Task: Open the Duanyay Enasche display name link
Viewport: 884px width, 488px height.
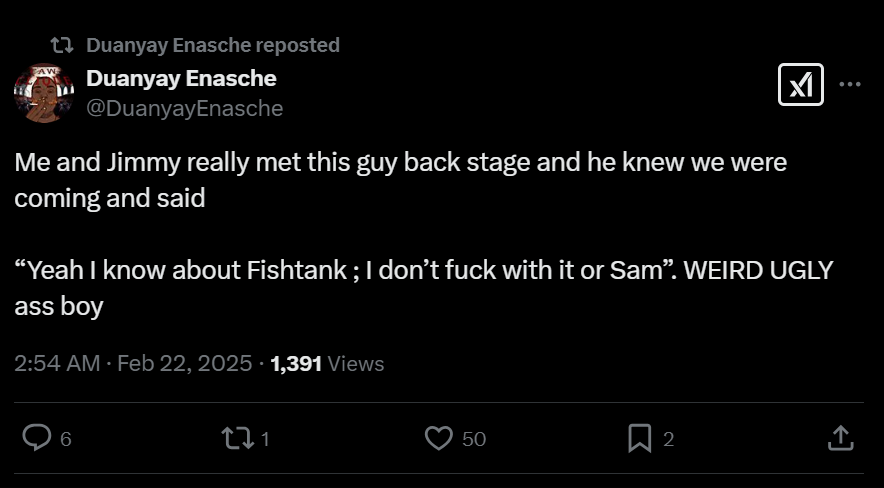Action: [x=181, y=78]
